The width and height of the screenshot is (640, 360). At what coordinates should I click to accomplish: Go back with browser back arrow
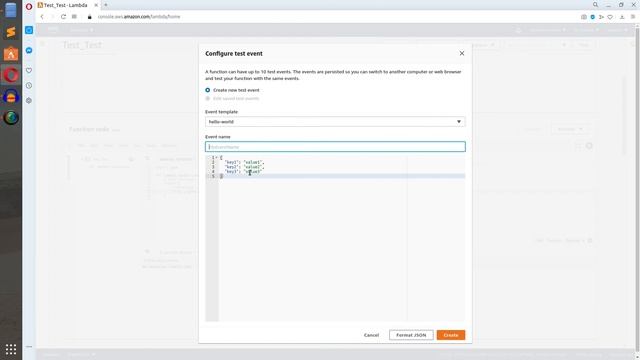(42, 17)
